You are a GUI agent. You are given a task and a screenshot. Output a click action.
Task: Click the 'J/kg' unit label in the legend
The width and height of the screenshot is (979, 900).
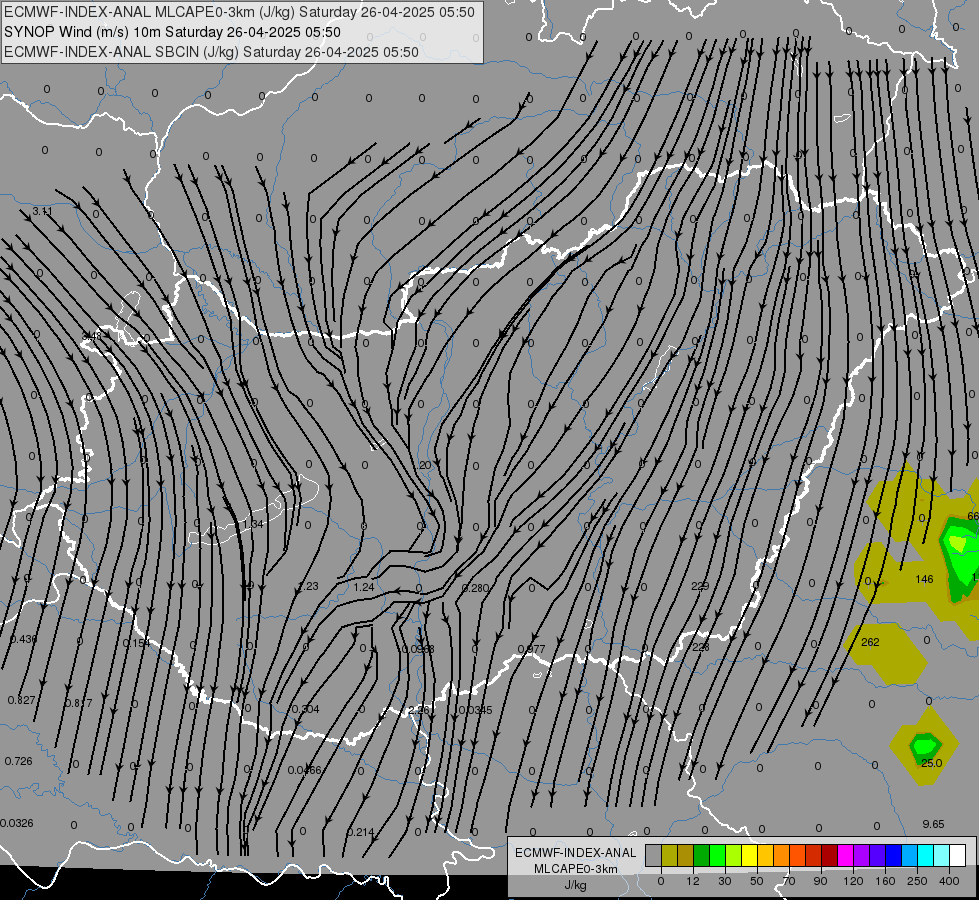pos(576,885)
